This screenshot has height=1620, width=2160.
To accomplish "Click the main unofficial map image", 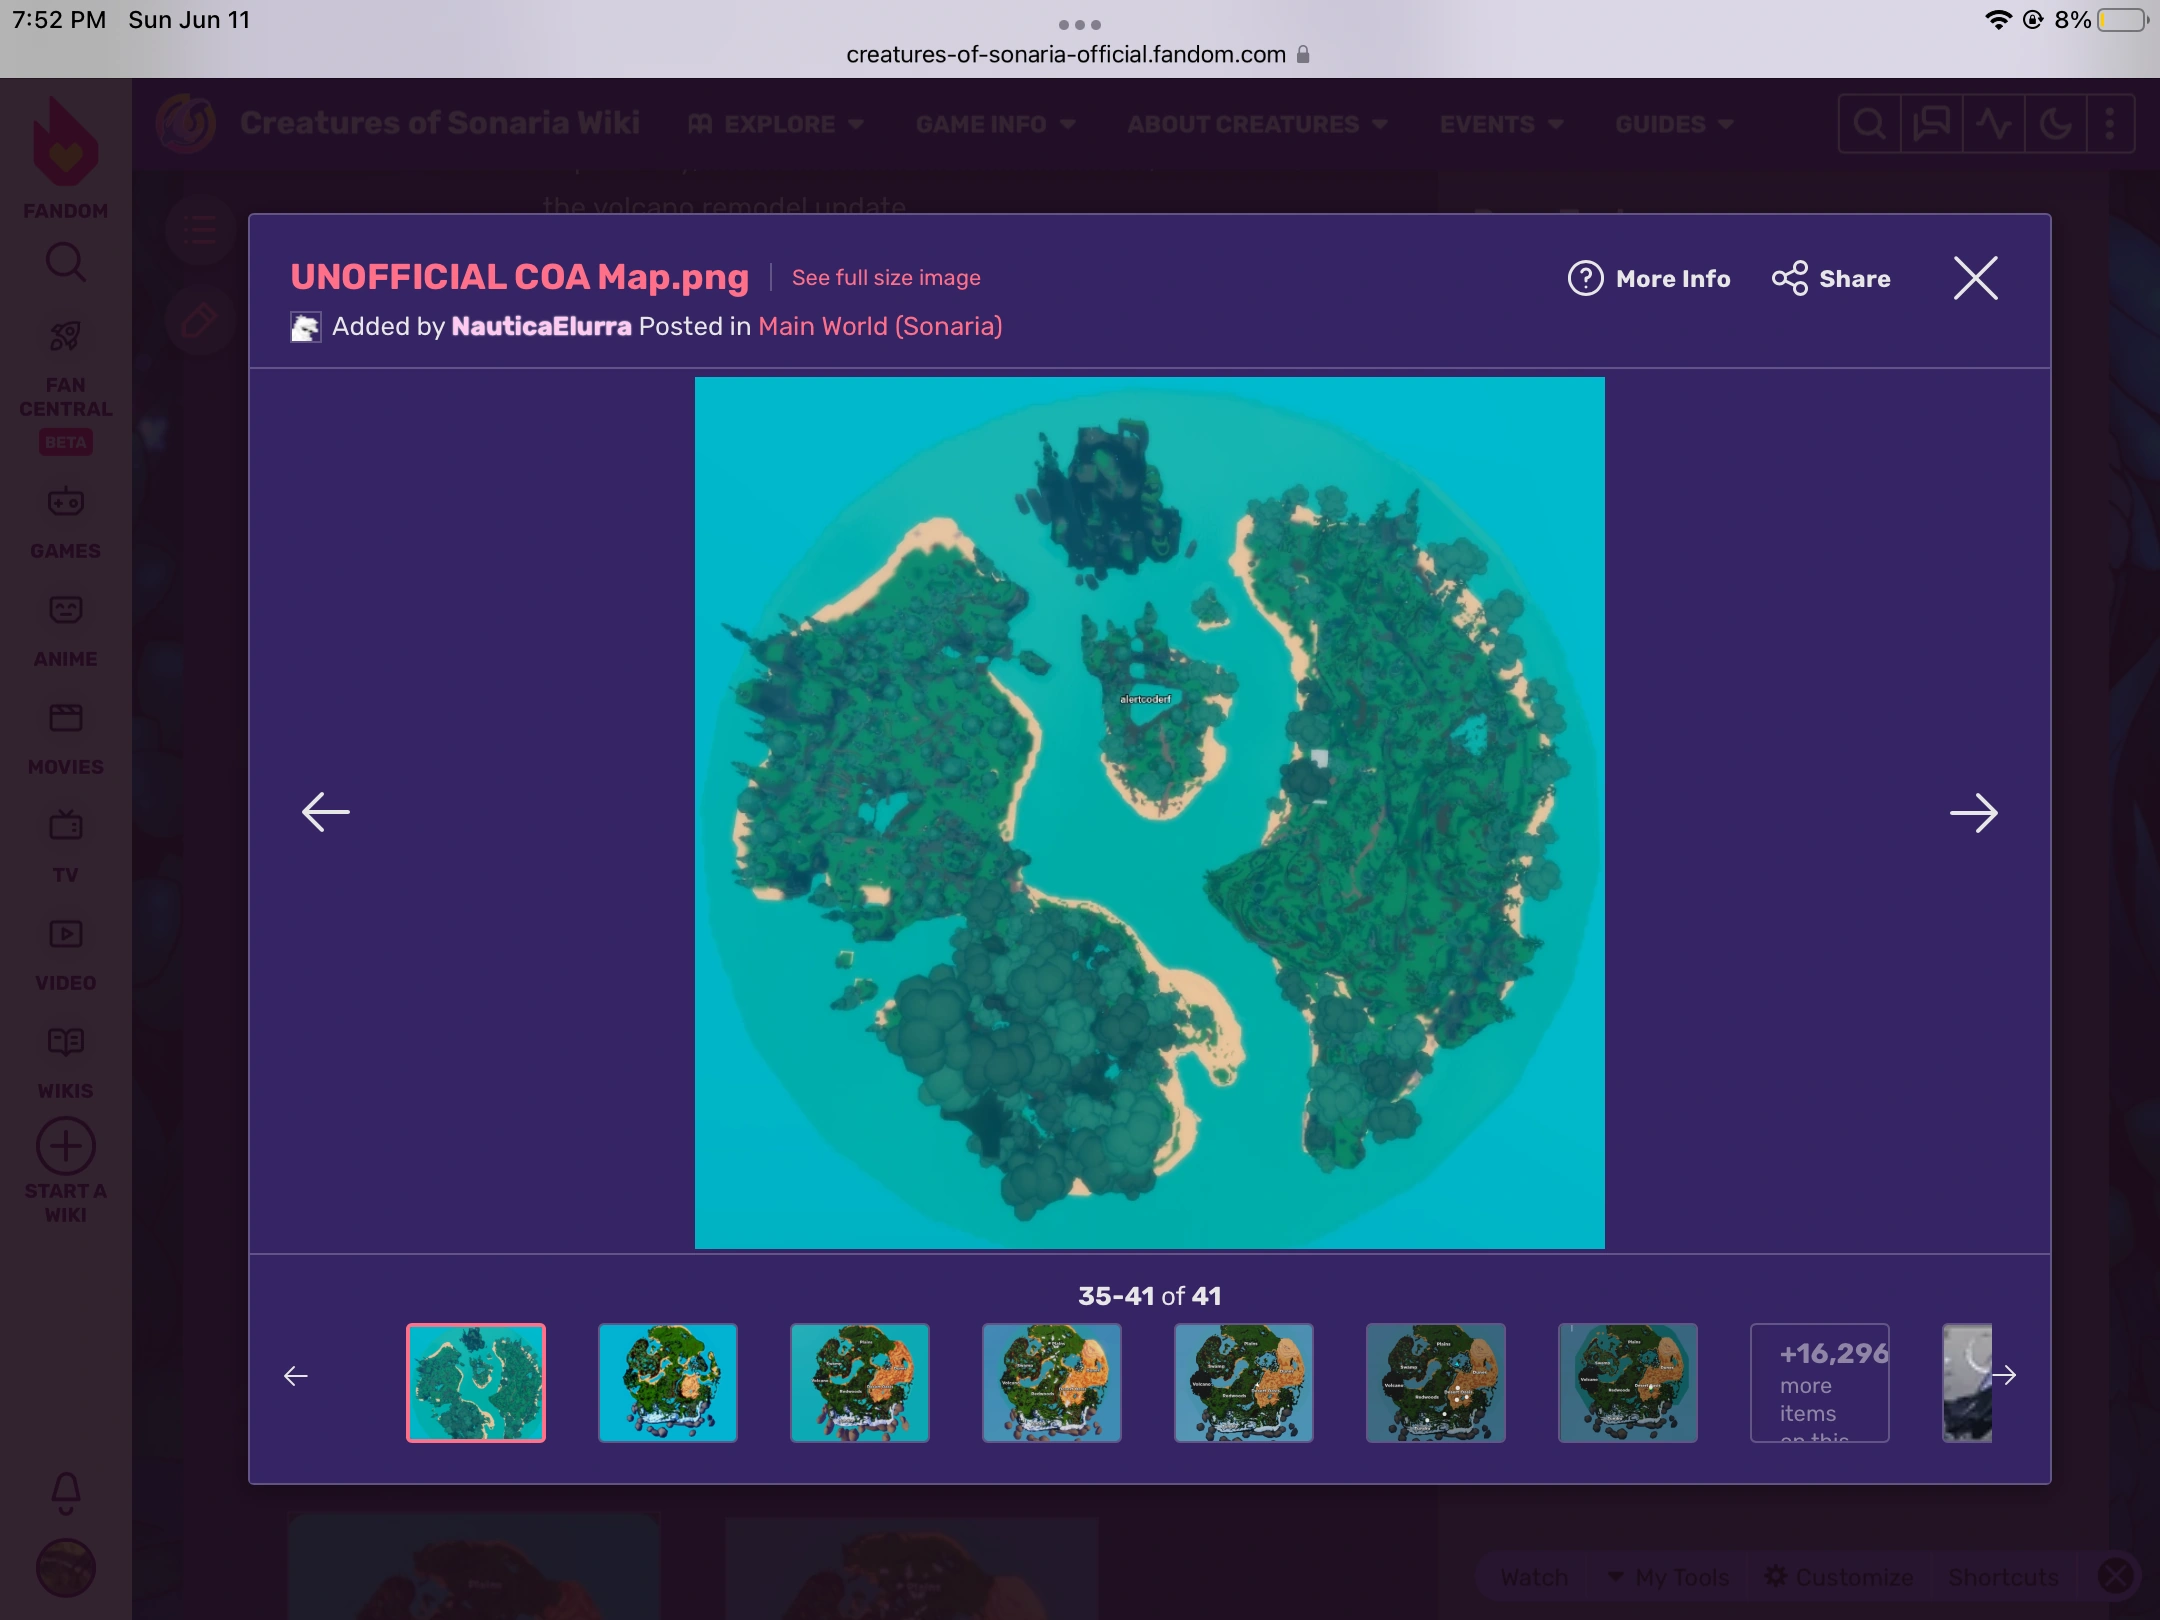I will click(x=1150, y=813).
